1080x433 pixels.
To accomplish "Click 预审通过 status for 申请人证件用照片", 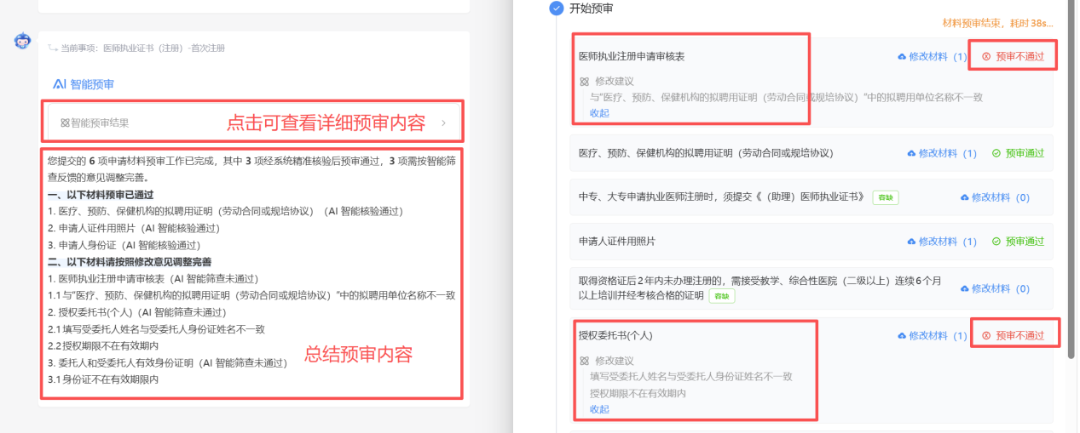I will (x=1018, y=242).
